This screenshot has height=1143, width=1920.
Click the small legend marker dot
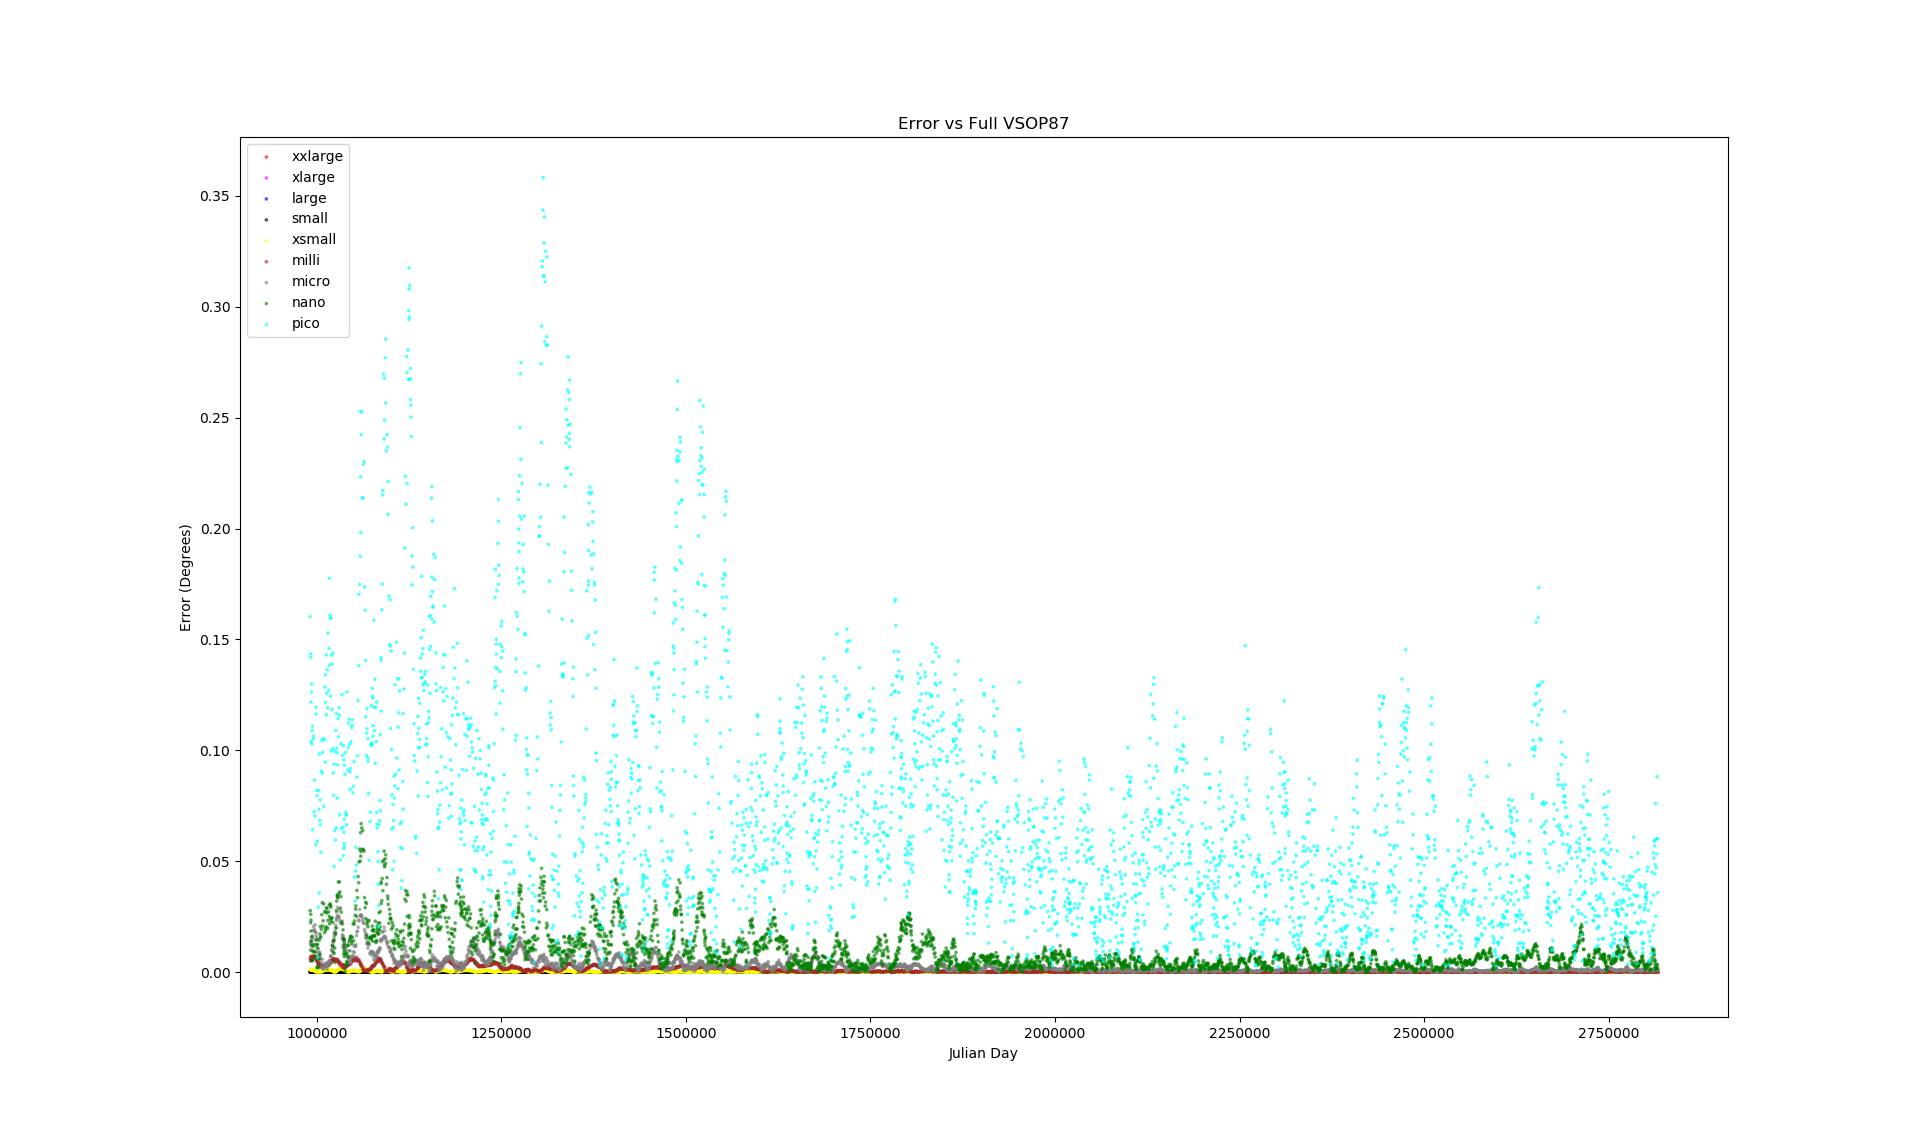click(x=266, y=219)
